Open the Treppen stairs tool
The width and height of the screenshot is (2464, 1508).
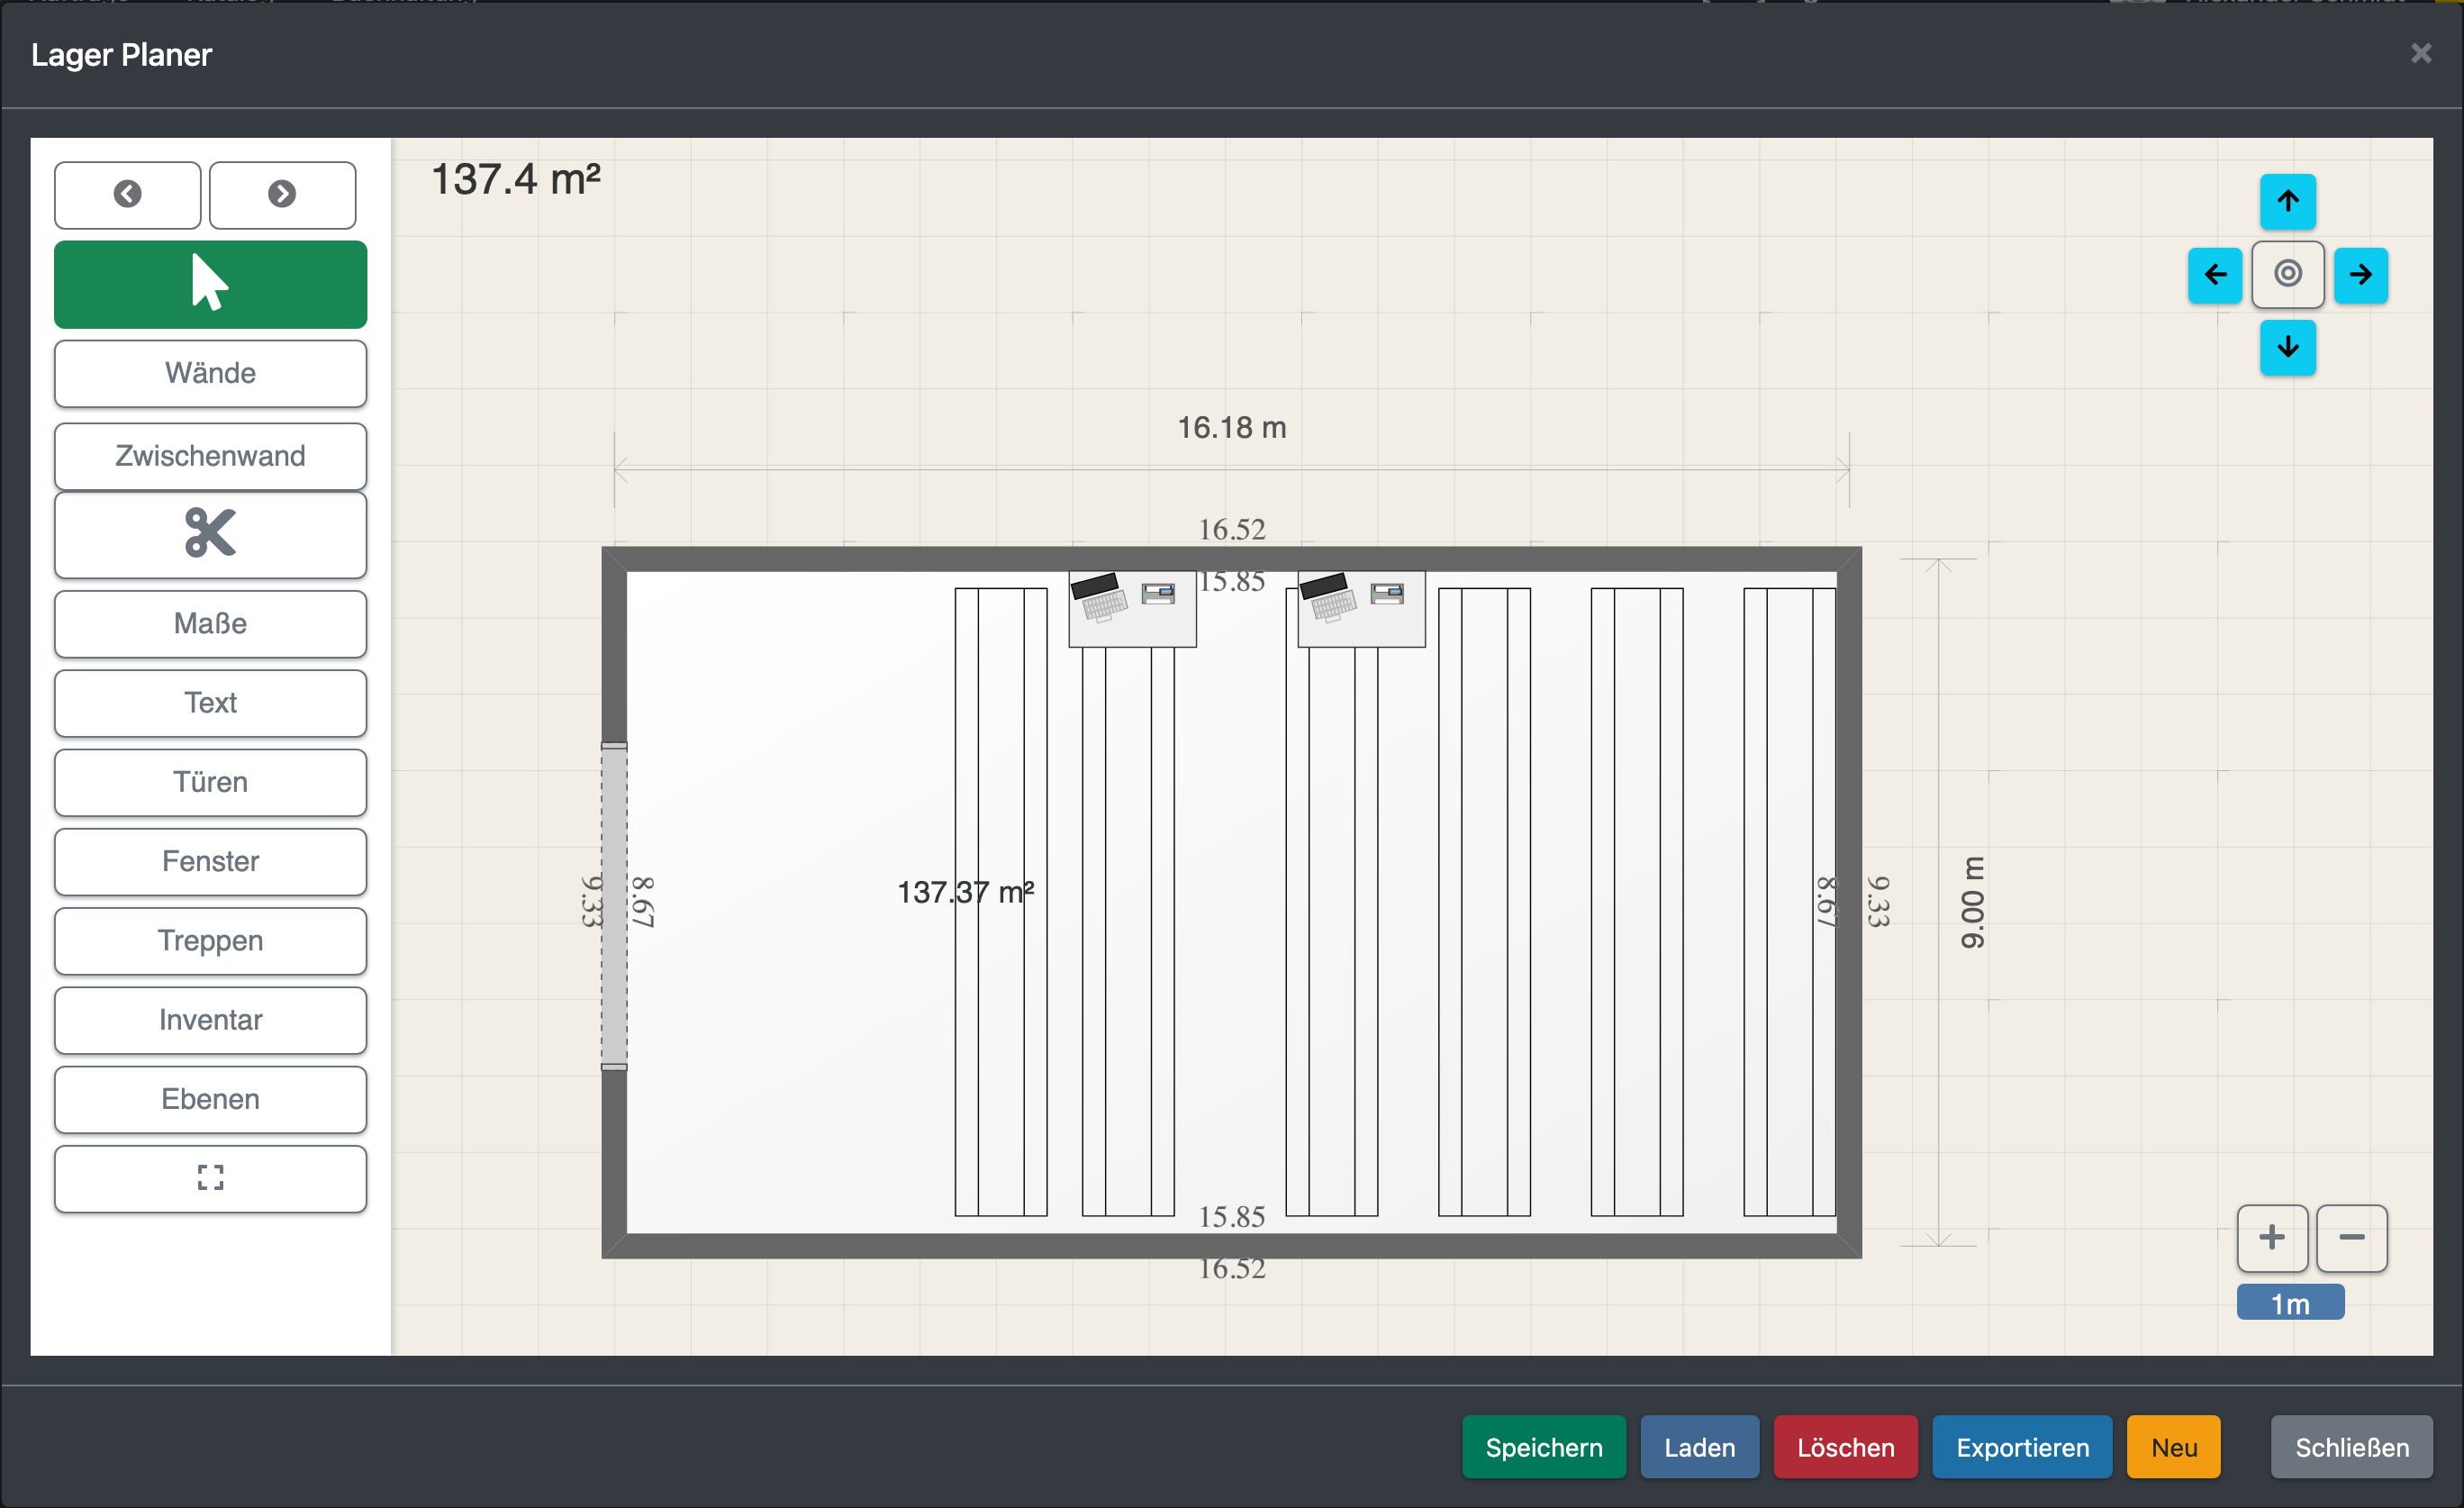(x=210, y=941)
